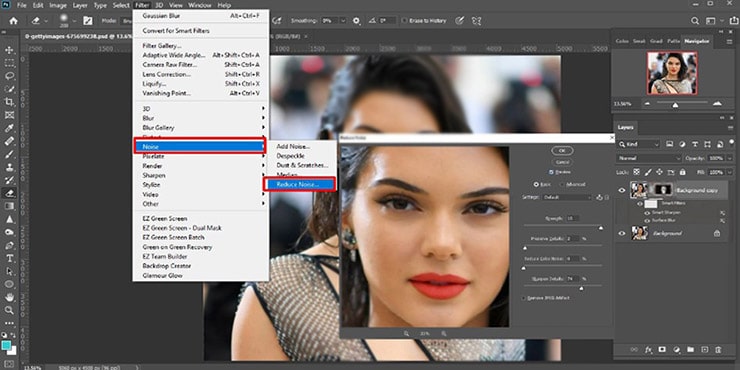Click zoom in below dialog preview
The height and width of the screenshot is (370, 740).
(444, 333)
